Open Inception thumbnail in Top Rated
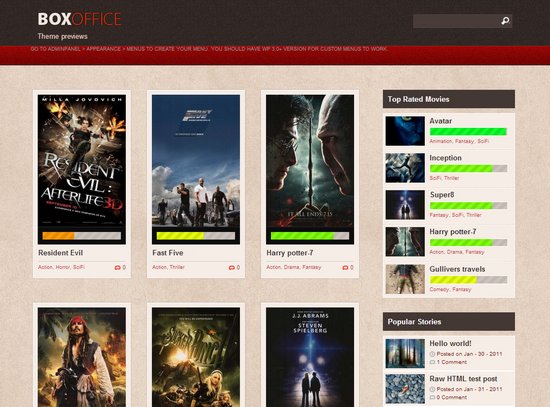 tap(405, 168)
